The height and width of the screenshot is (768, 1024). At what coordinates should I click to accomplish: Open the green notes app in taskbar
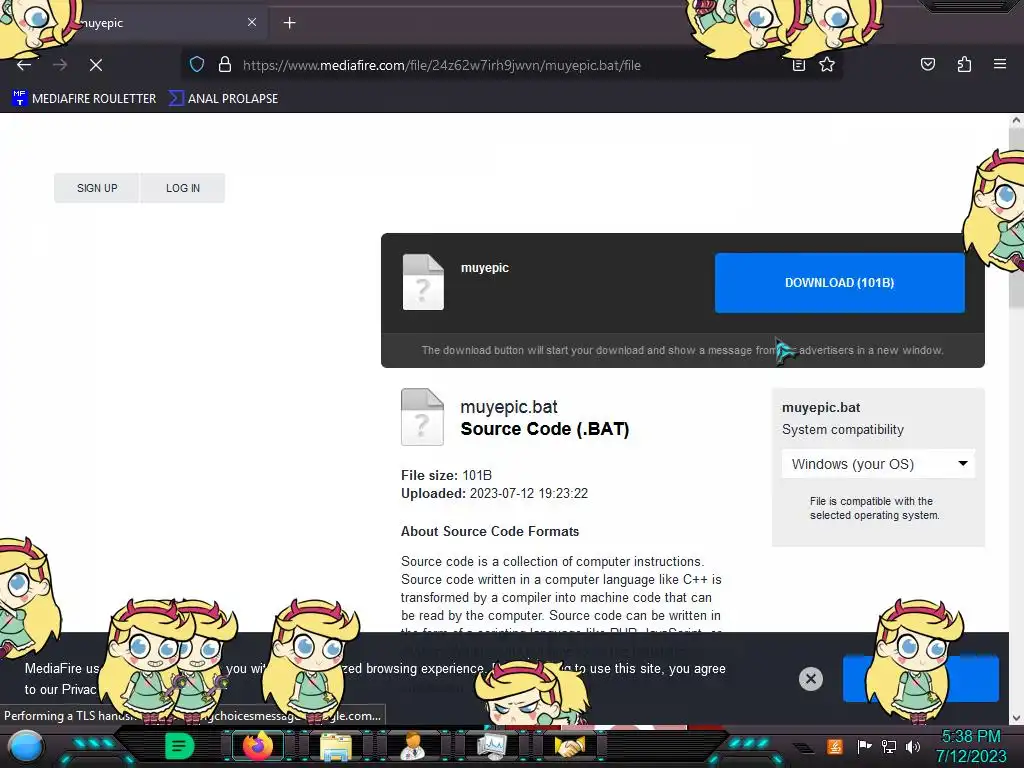click(179, 746)
